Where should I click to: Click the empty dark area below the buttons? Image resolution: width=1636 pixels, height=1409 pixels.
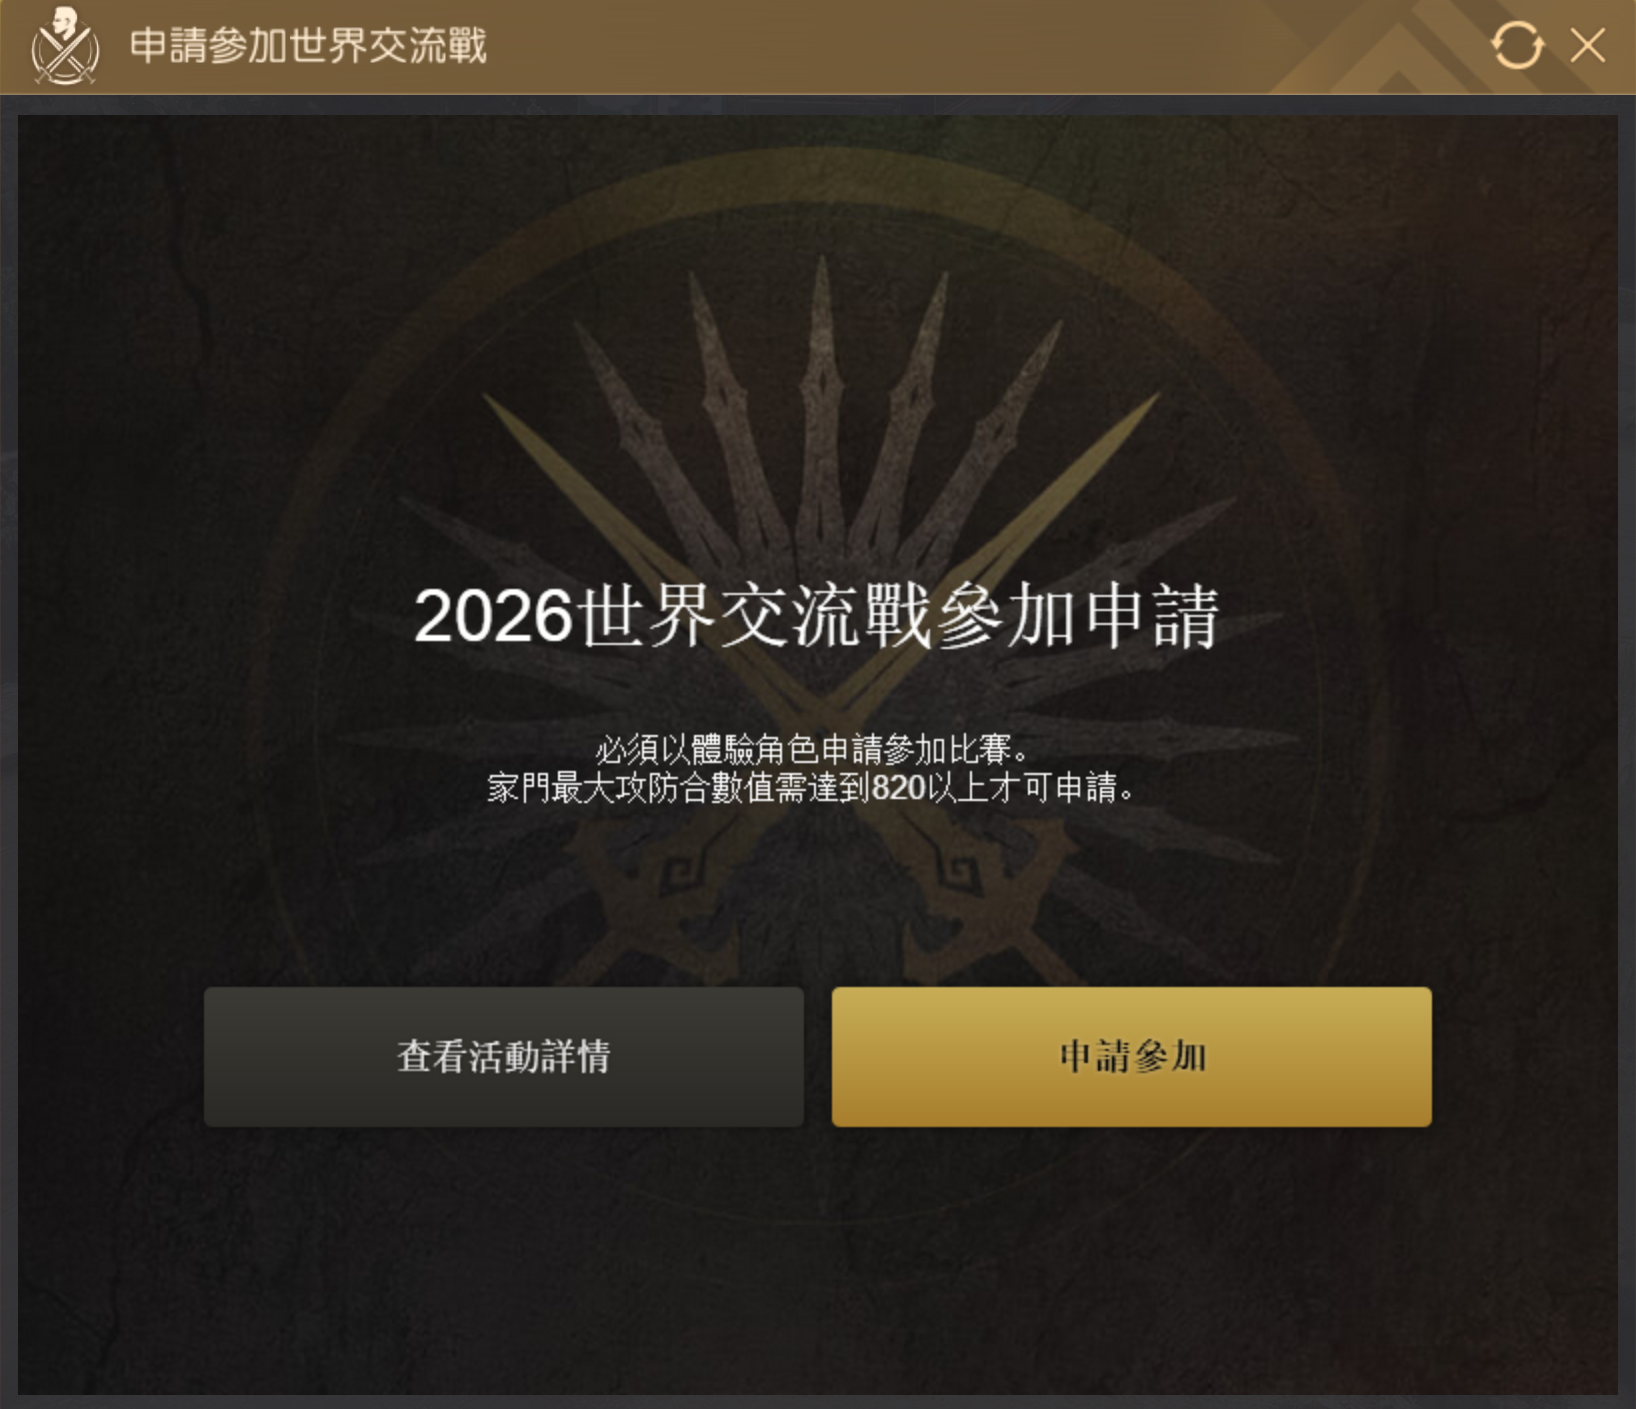point(818,1260)
